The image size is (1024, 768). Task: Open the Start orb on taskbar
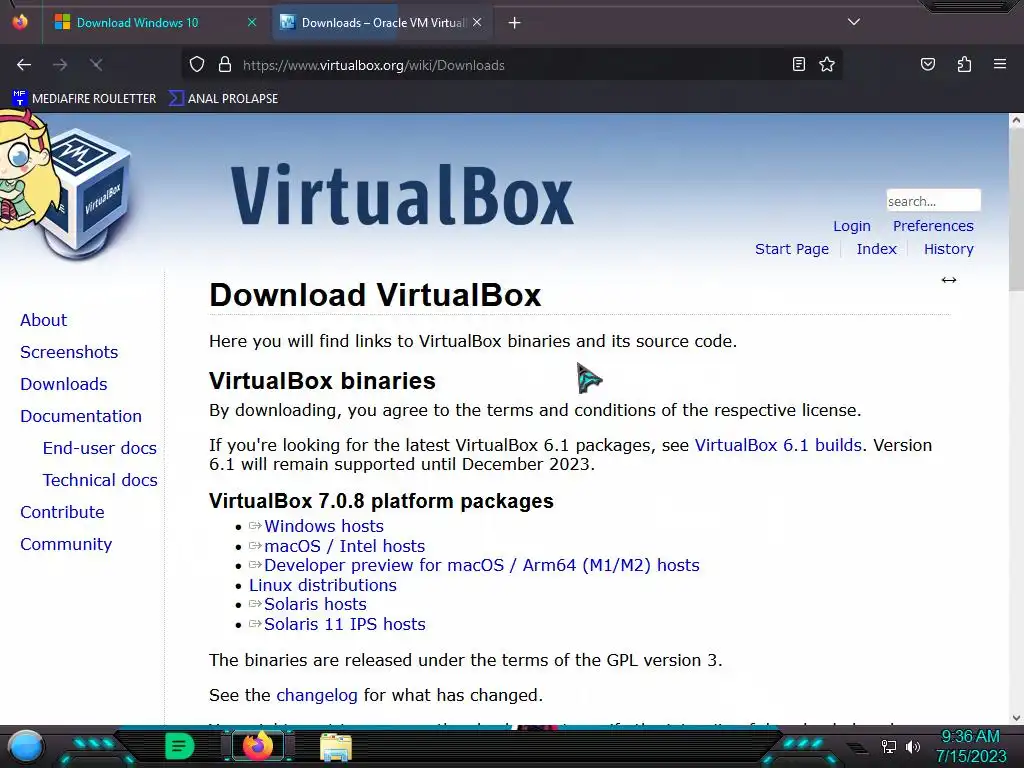(26, 746)
